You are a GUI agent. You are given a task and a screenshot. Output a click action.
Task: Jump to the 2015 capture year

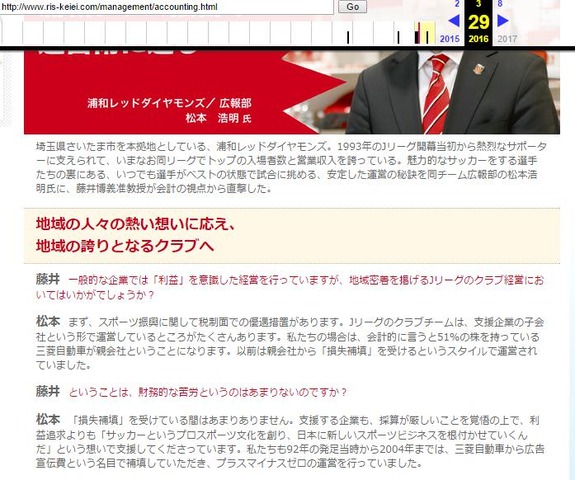coord(450,39)
